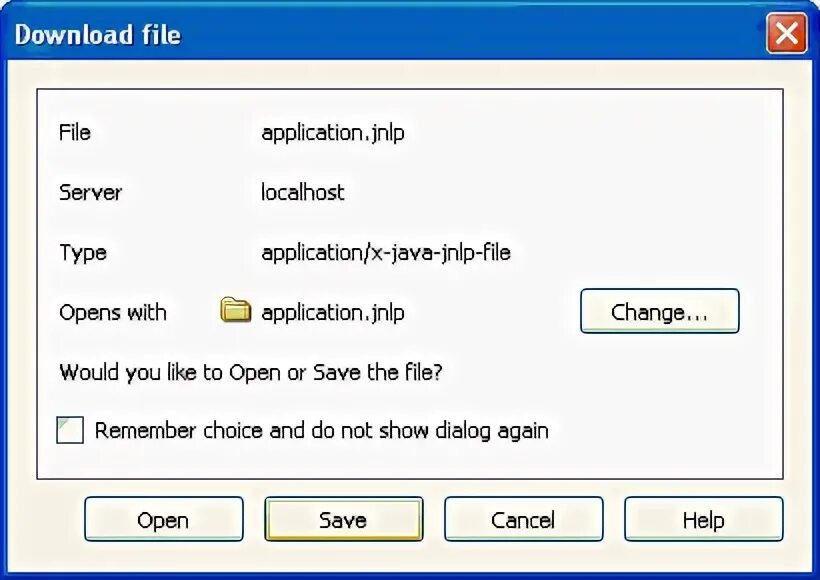This screenshot has height=580, width=820.
Task: Click the 'Remember choice and do not show dialog again' label
Action: tap(321, 431)
